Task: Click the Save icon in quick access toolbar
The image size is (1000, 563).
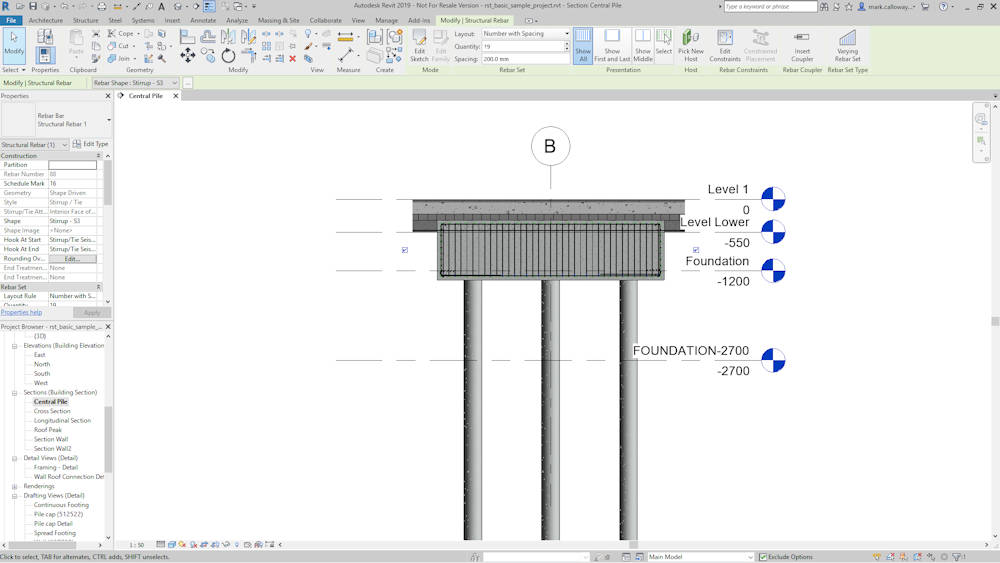Action: point(33,6)
